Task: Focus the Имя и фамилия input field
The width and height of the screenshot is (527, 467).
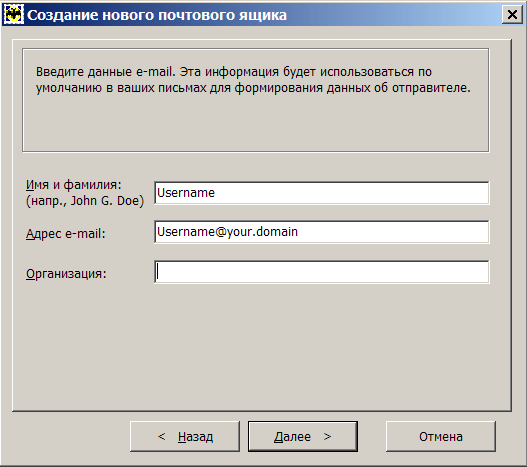Action: point(322,193)
